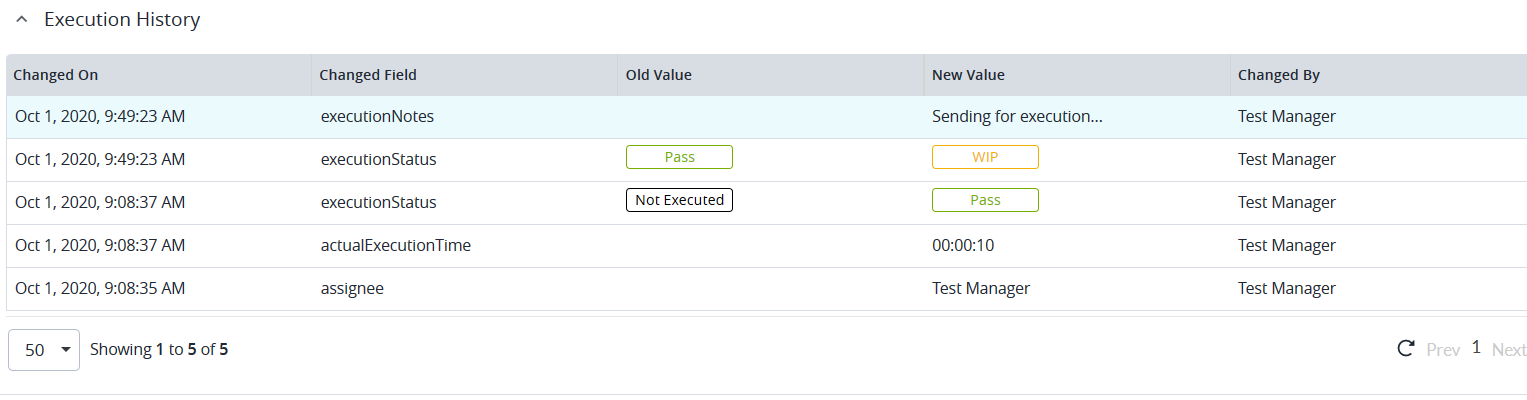Screen dimensions: 1527x400
Task: Collapse the Execution History section chevron
Action: pyautogui.click(x=22, y=20)
